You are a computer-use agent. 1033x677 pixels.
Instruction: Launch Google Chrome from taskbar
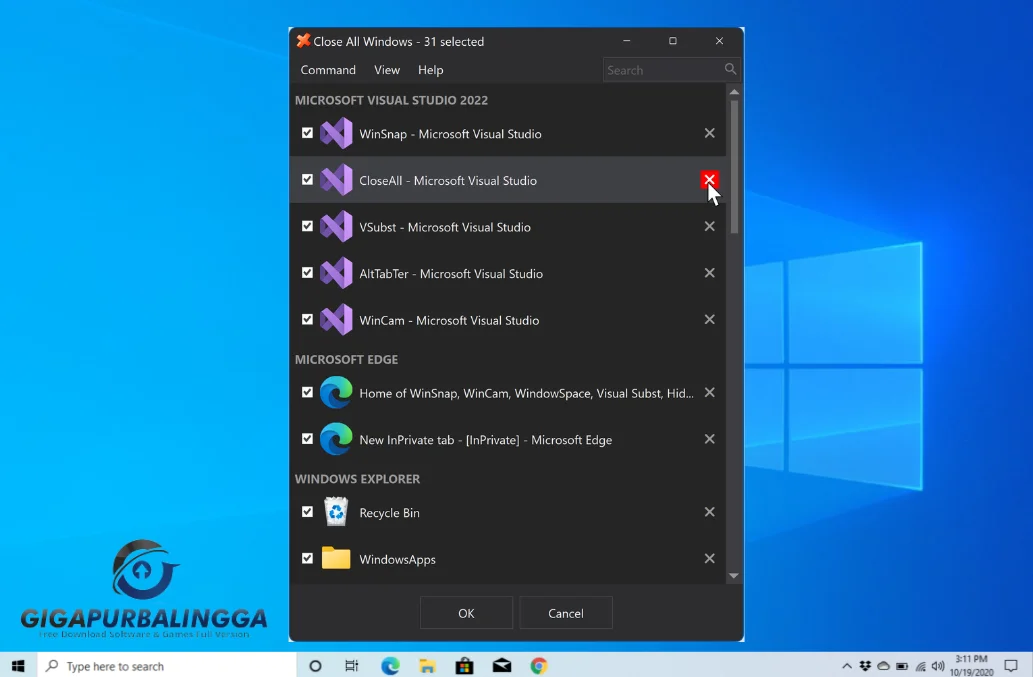pos(539,666)
